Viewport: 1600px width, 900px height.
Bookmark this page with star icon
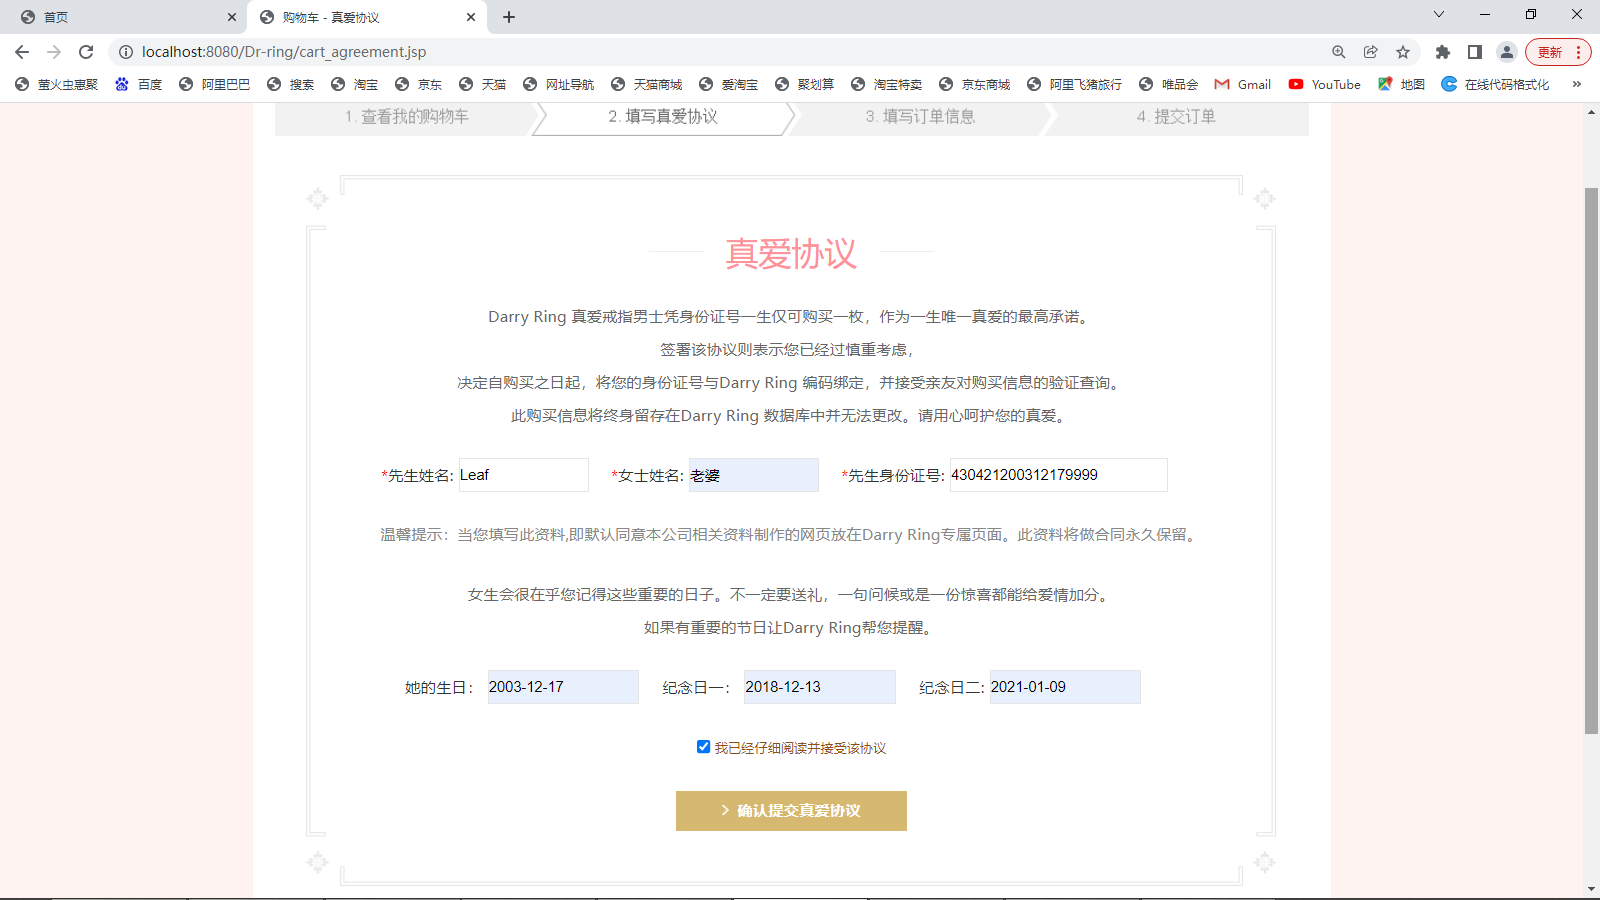1403,52
